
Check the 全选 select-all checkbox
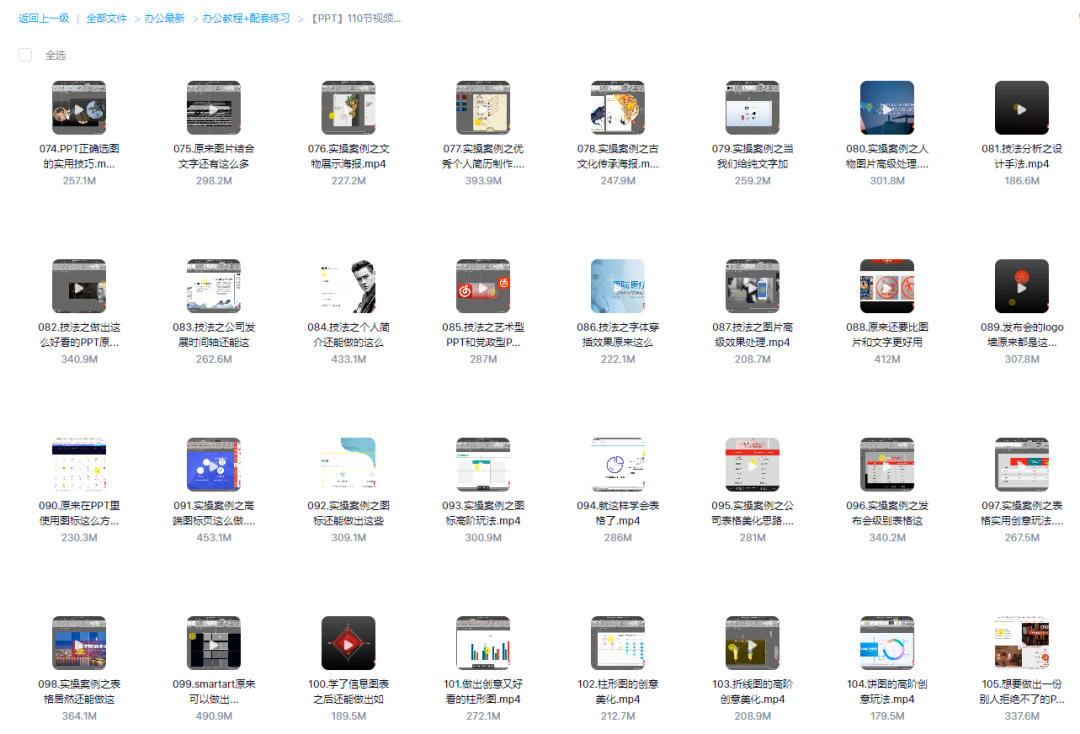click(25, 55)
